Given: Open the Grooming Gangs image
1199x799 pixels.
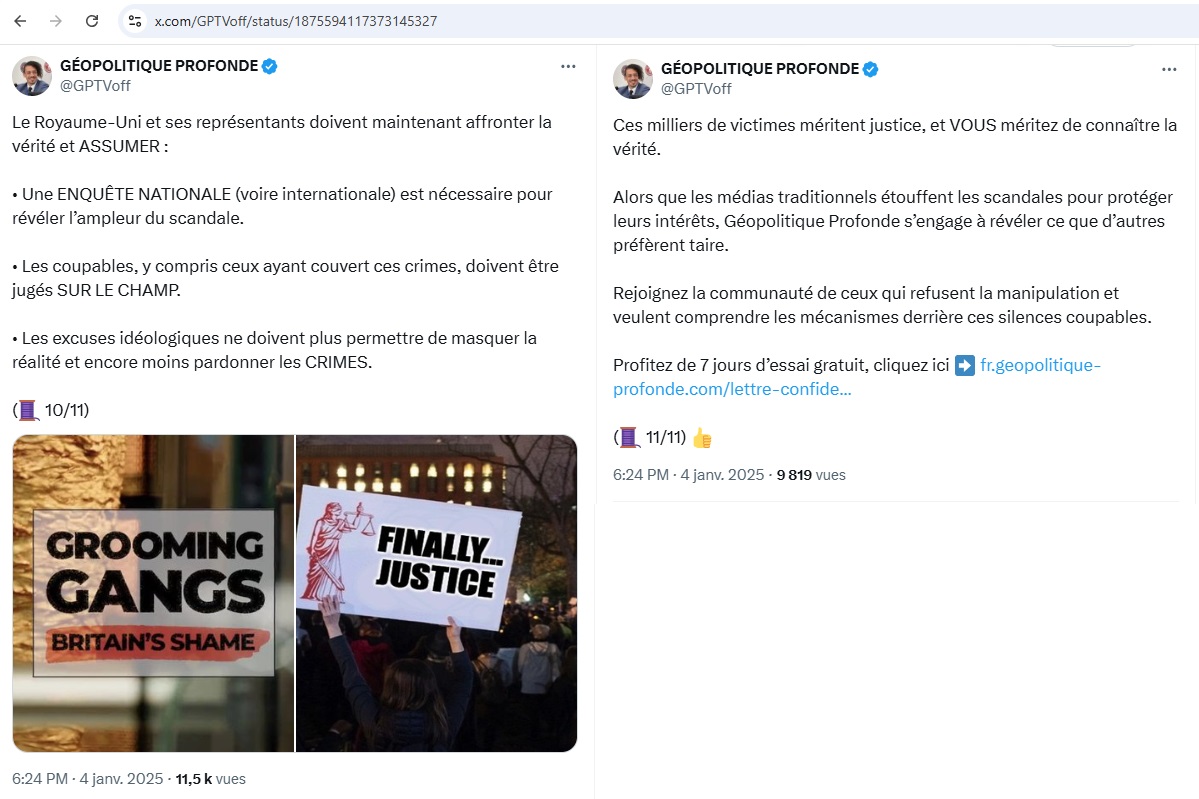Looking at the screenshot, I should coord(153,593).
